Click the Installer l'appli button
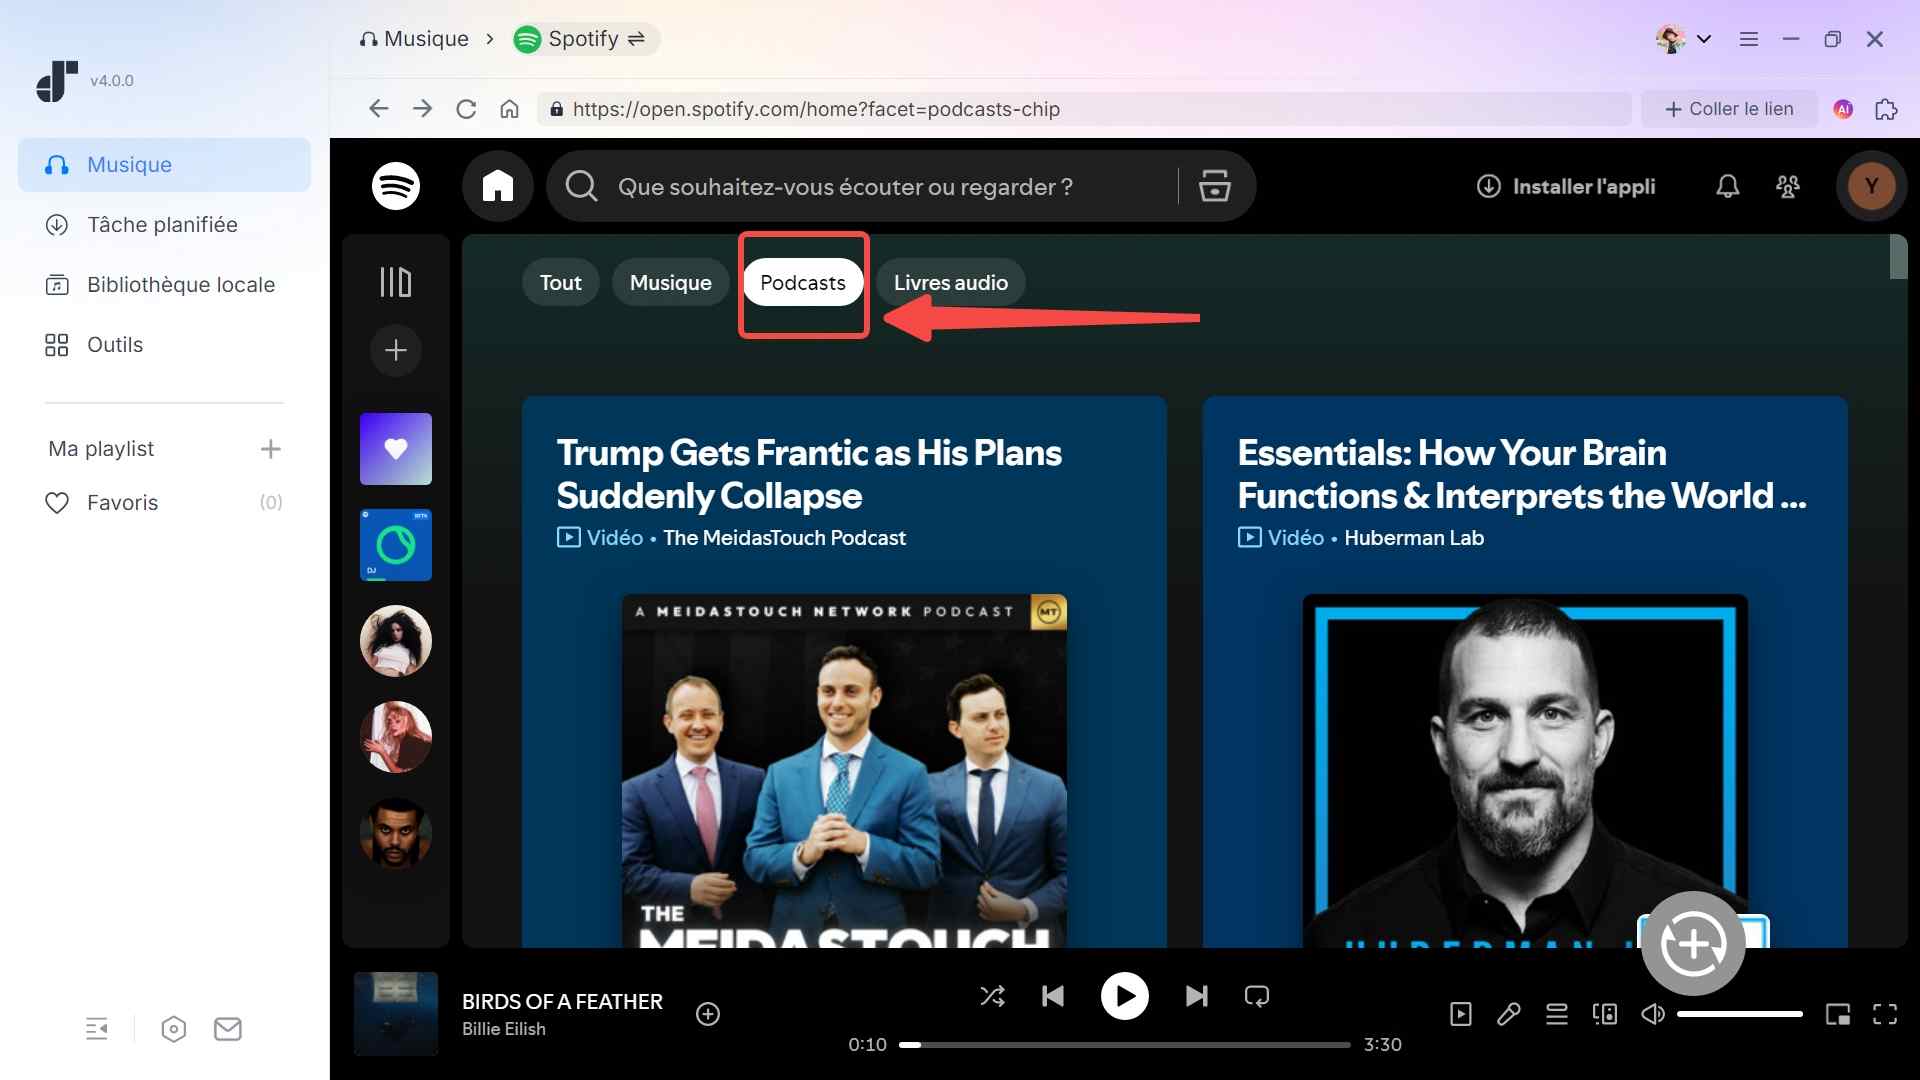Image resolution: width=1920 pixels, height=1080 pixels. tap(1567, 186)
